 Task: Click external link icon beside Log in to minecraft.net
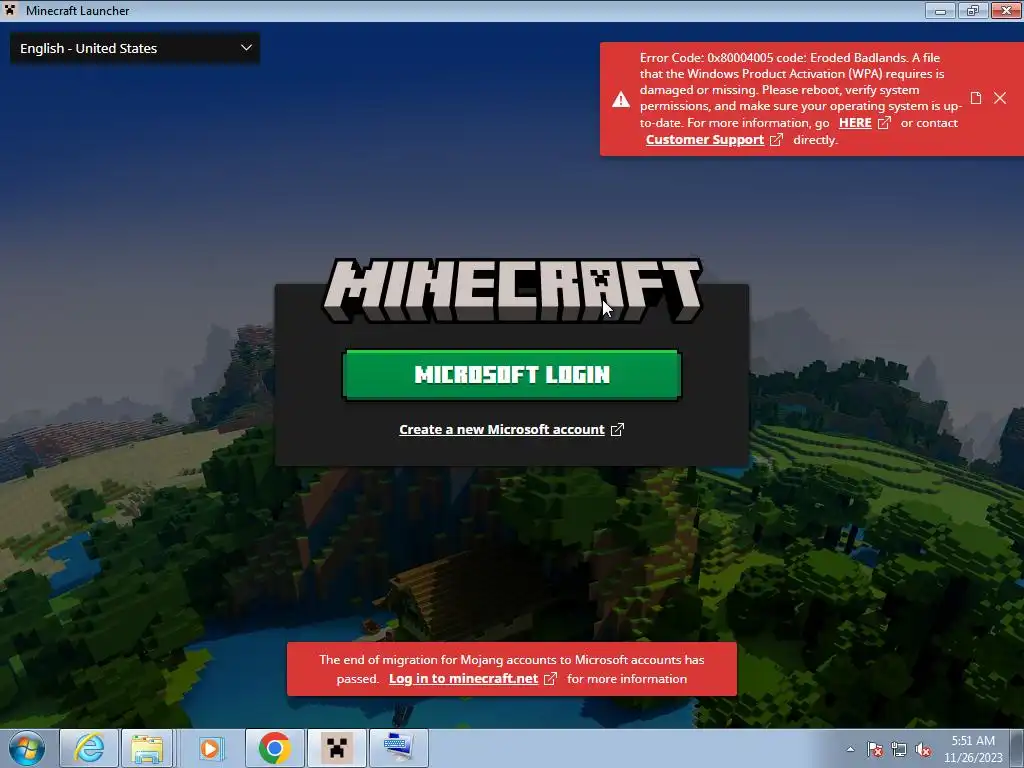551,679
